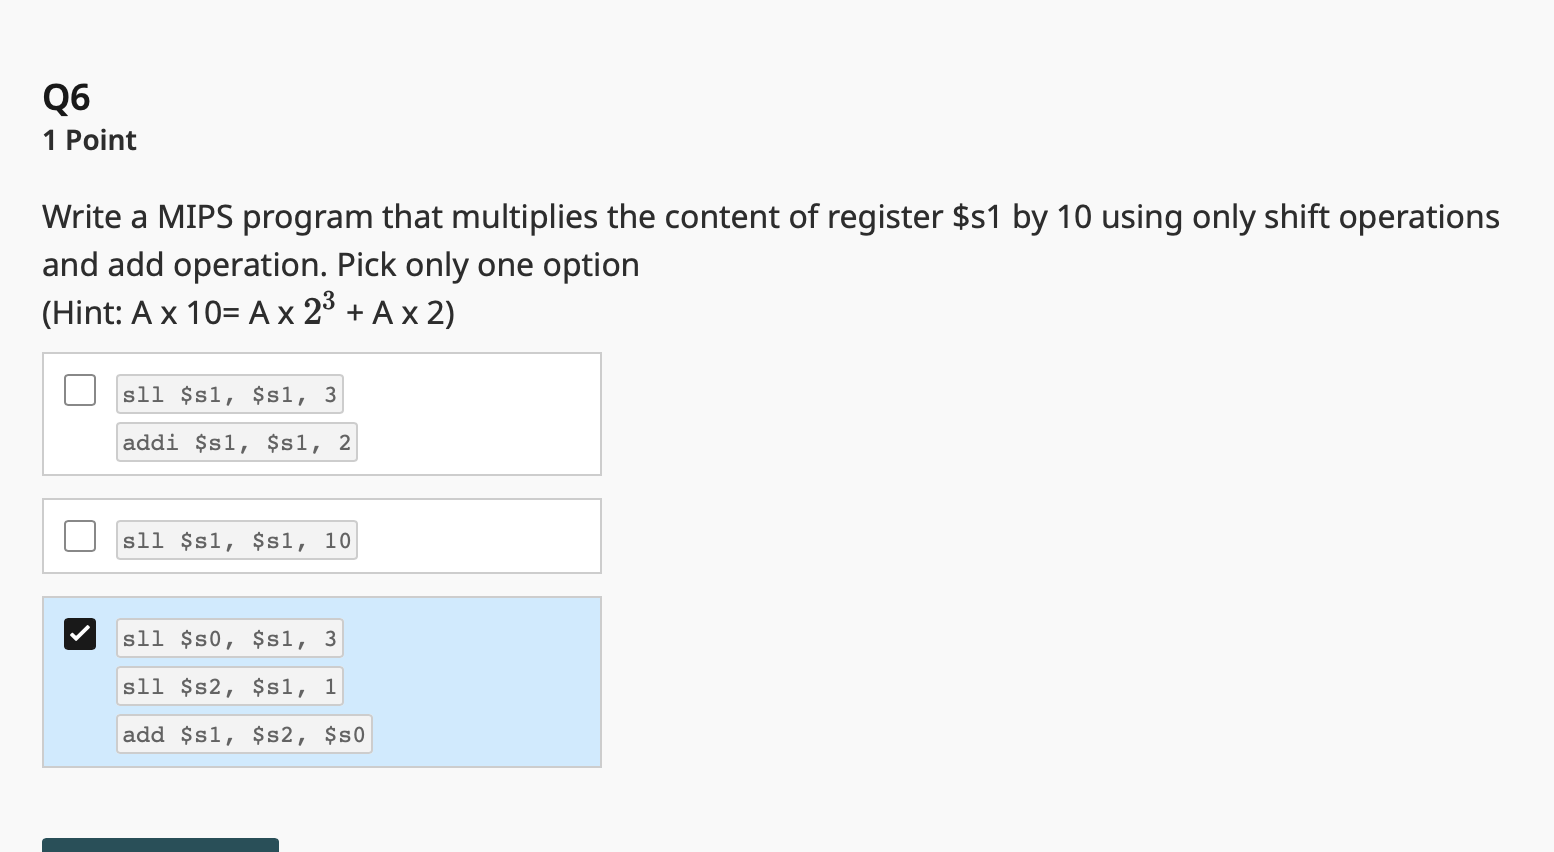Click the sll $s2, $s1, 1 code snippet

pos(229,686)
